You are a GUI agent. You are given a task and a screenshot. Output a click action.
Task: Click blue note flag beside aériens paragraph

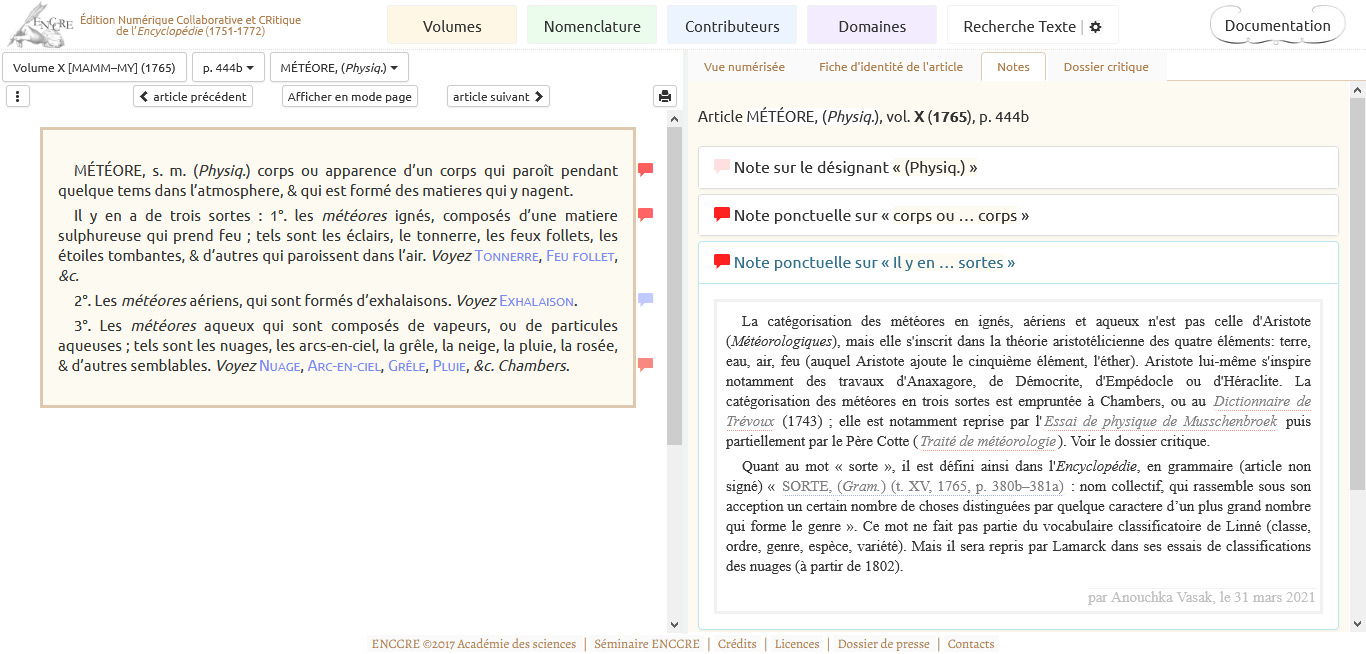pyautogui.click(x=645, y=300)
